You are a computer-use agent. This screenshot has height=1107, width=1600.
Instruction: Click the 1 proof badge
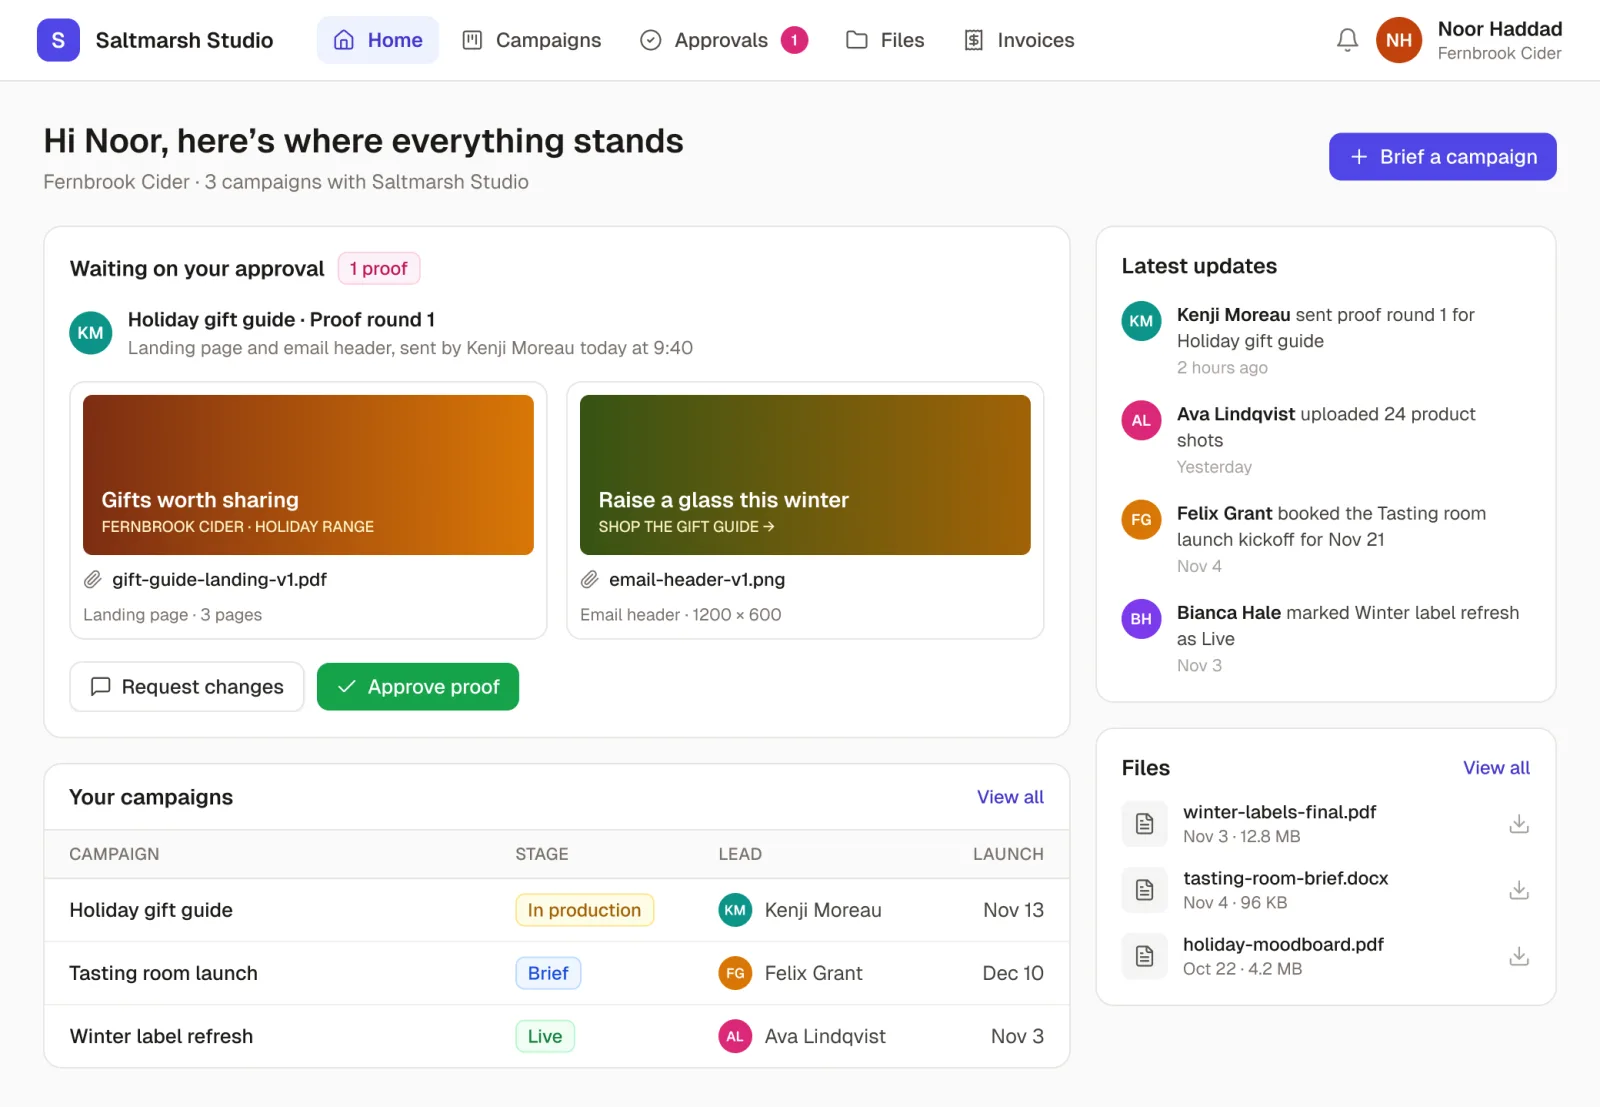coord(379,269)
